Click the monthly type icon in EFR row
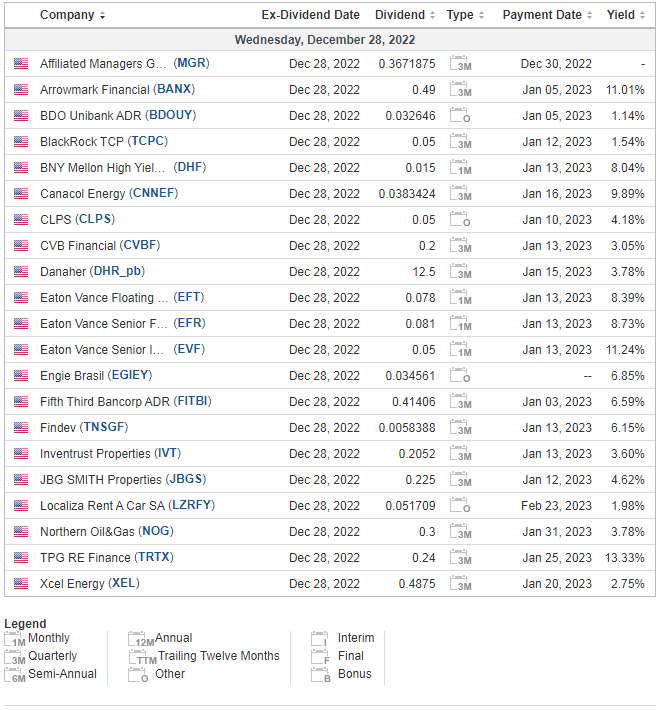 (460, 324)
